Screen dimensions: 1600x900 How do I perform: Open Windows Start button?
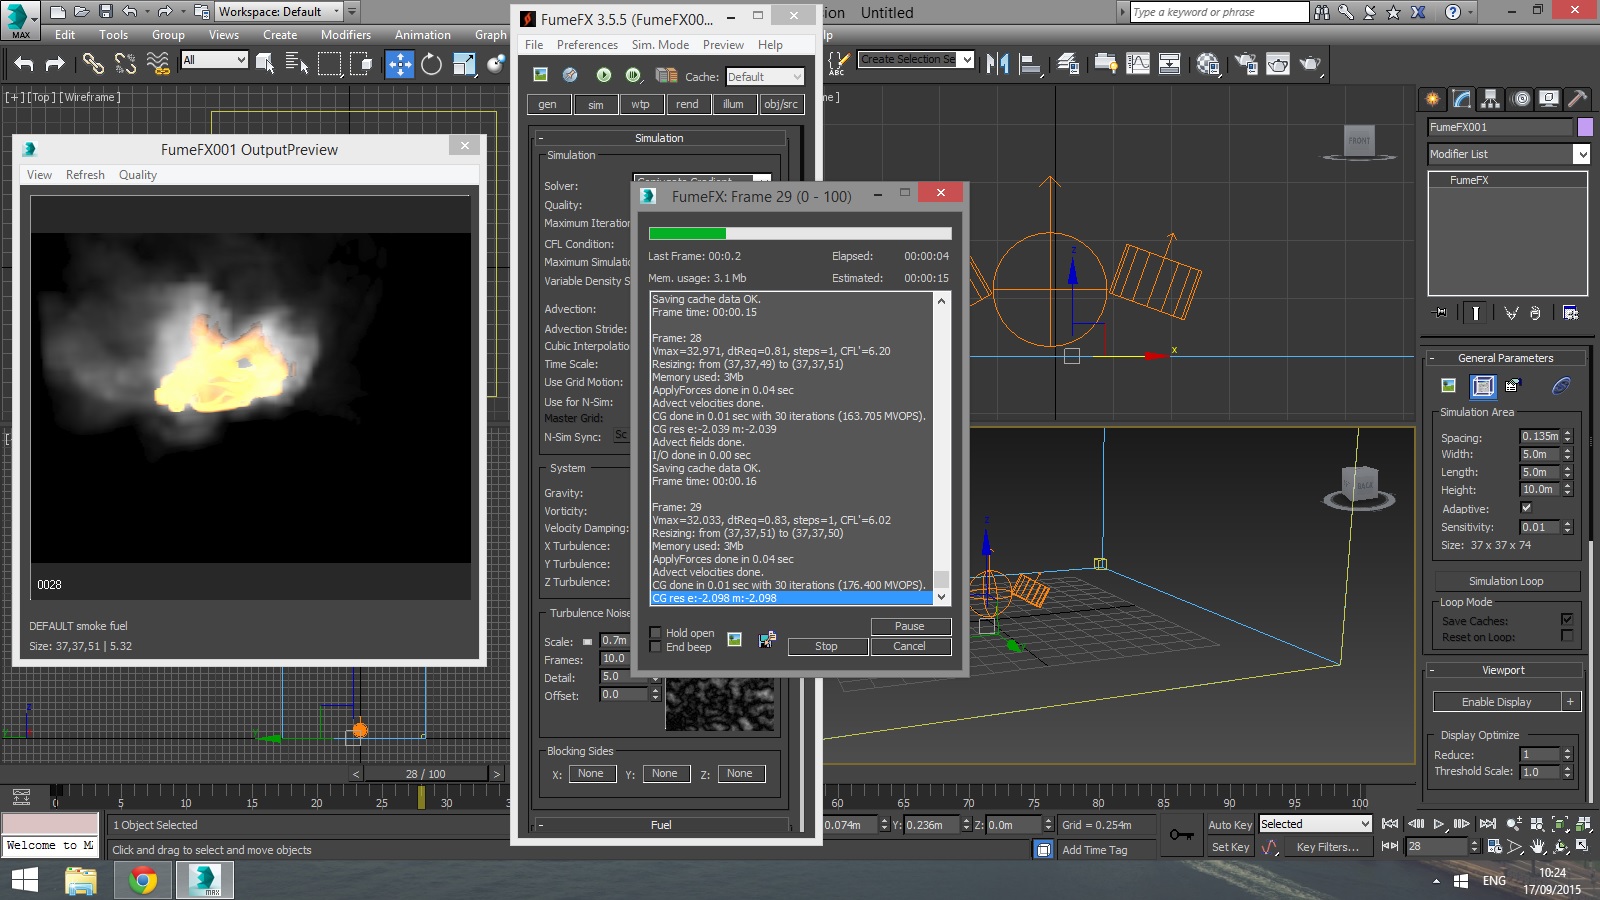[x=24, y=881]
